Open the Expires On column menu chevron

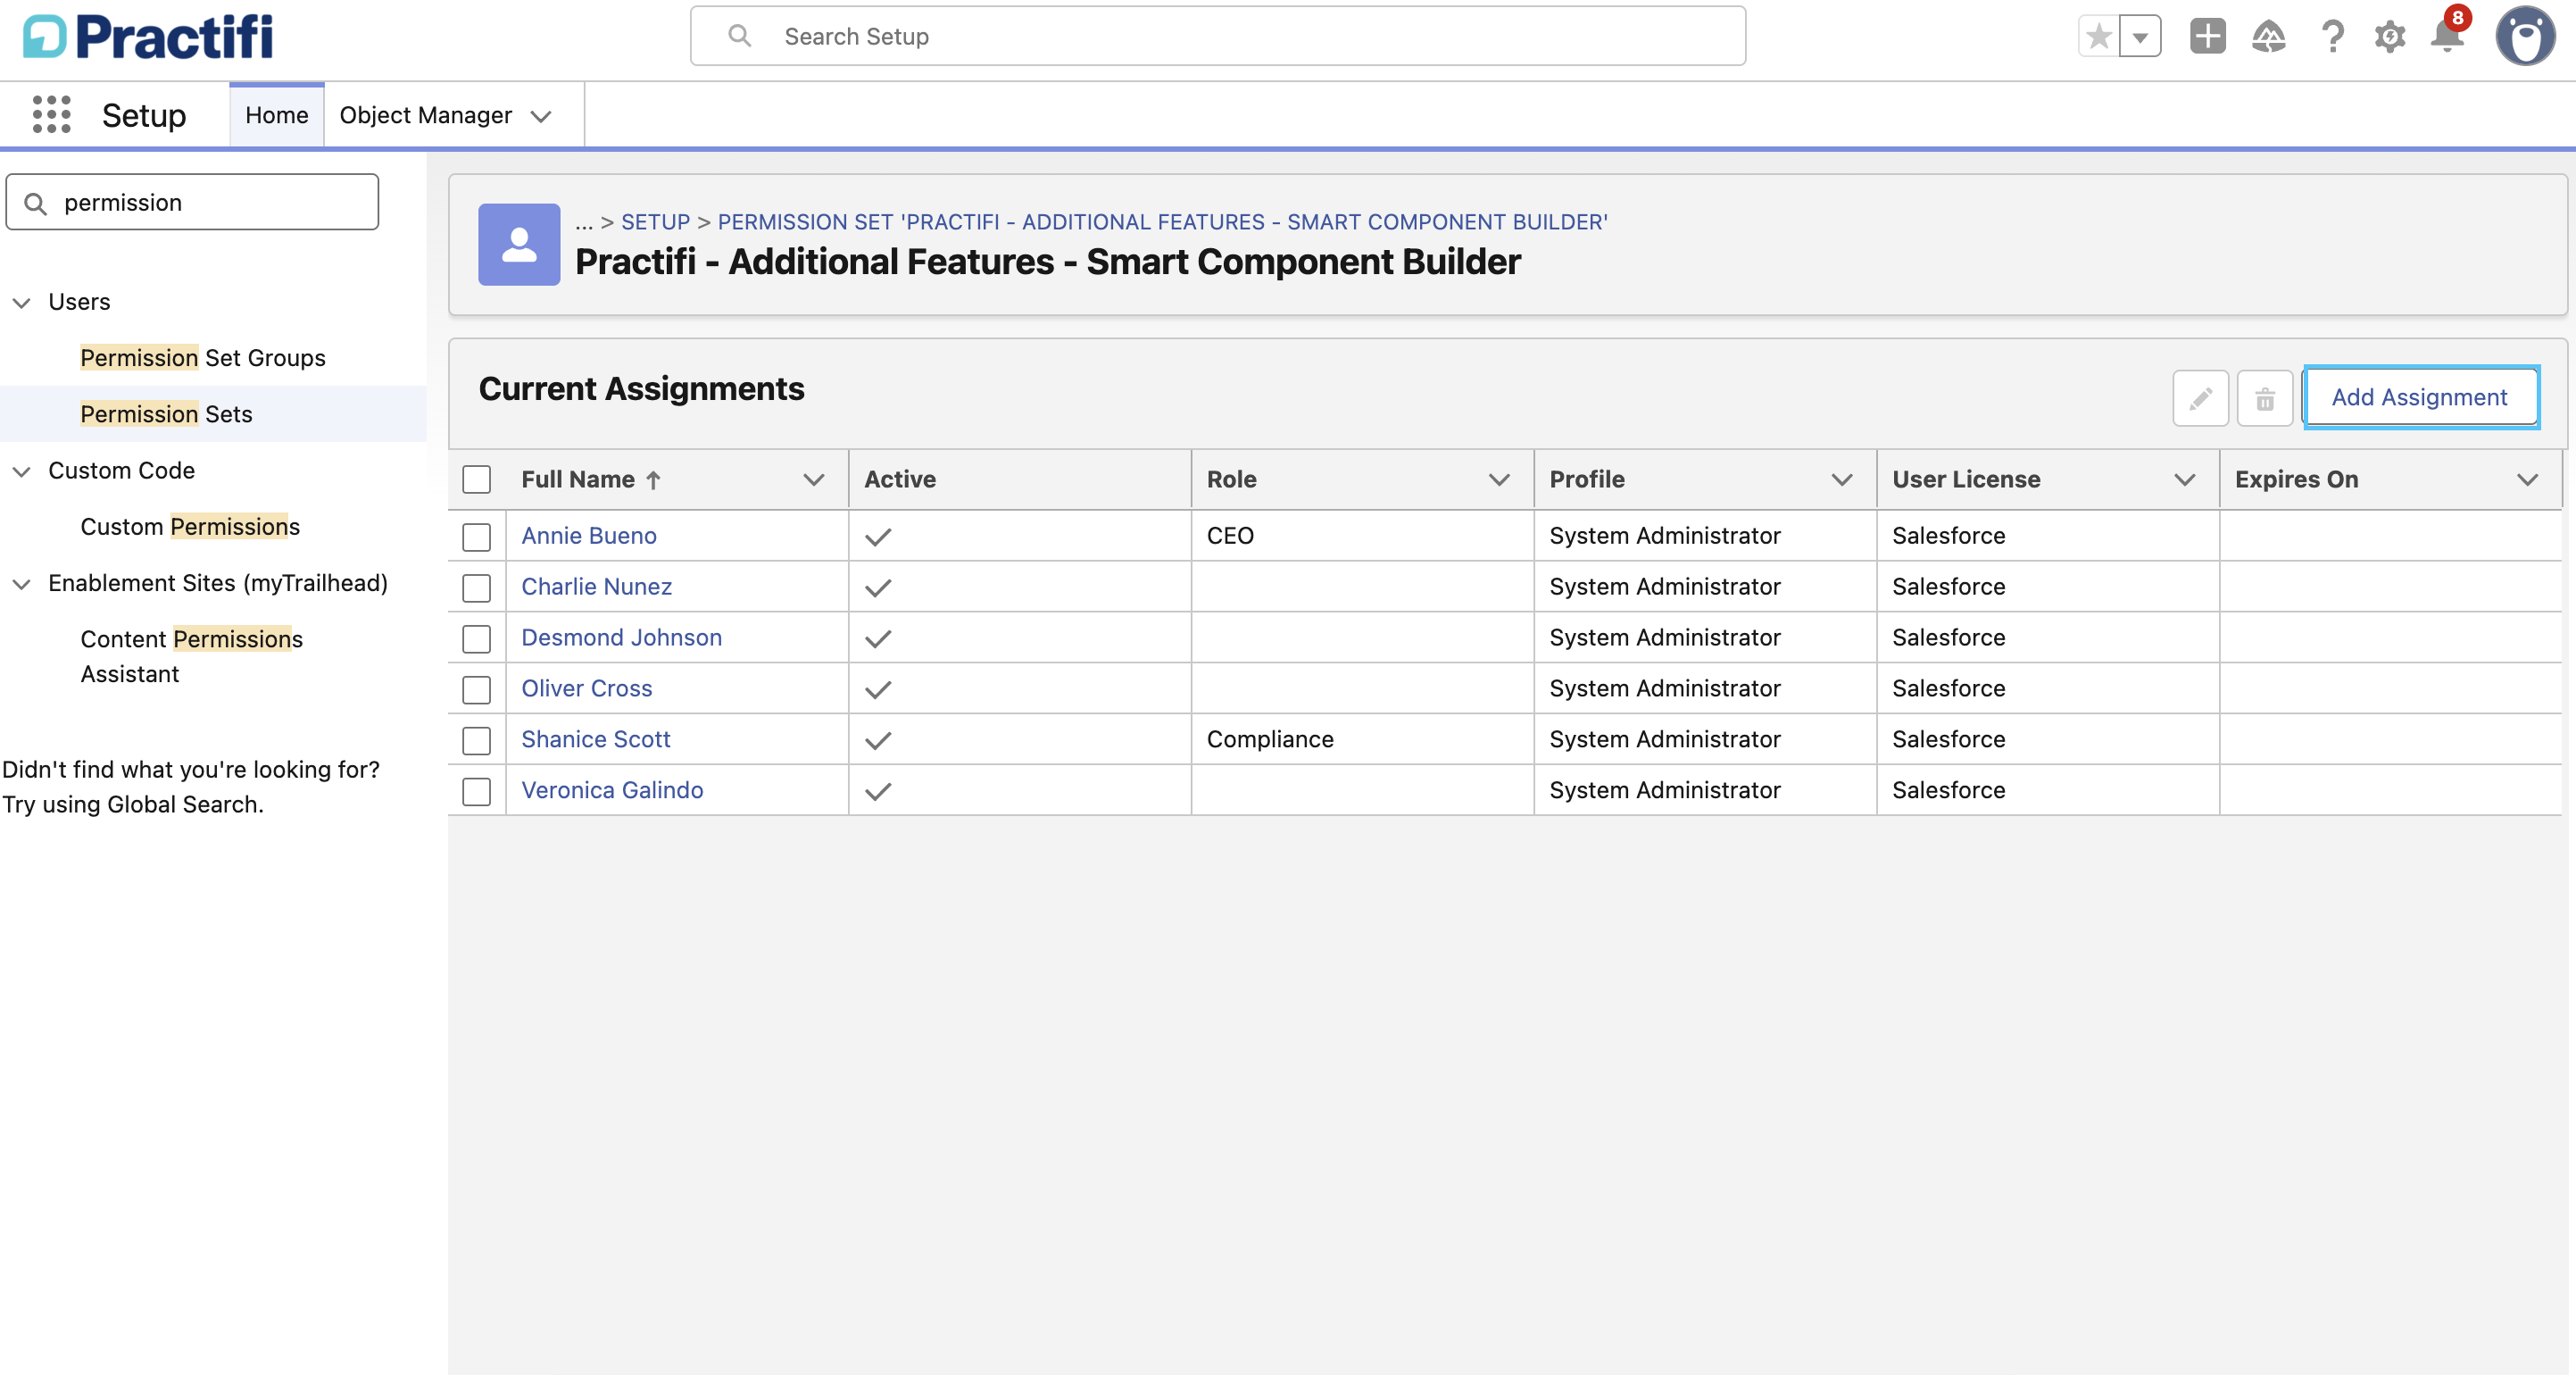[2527, 480]
